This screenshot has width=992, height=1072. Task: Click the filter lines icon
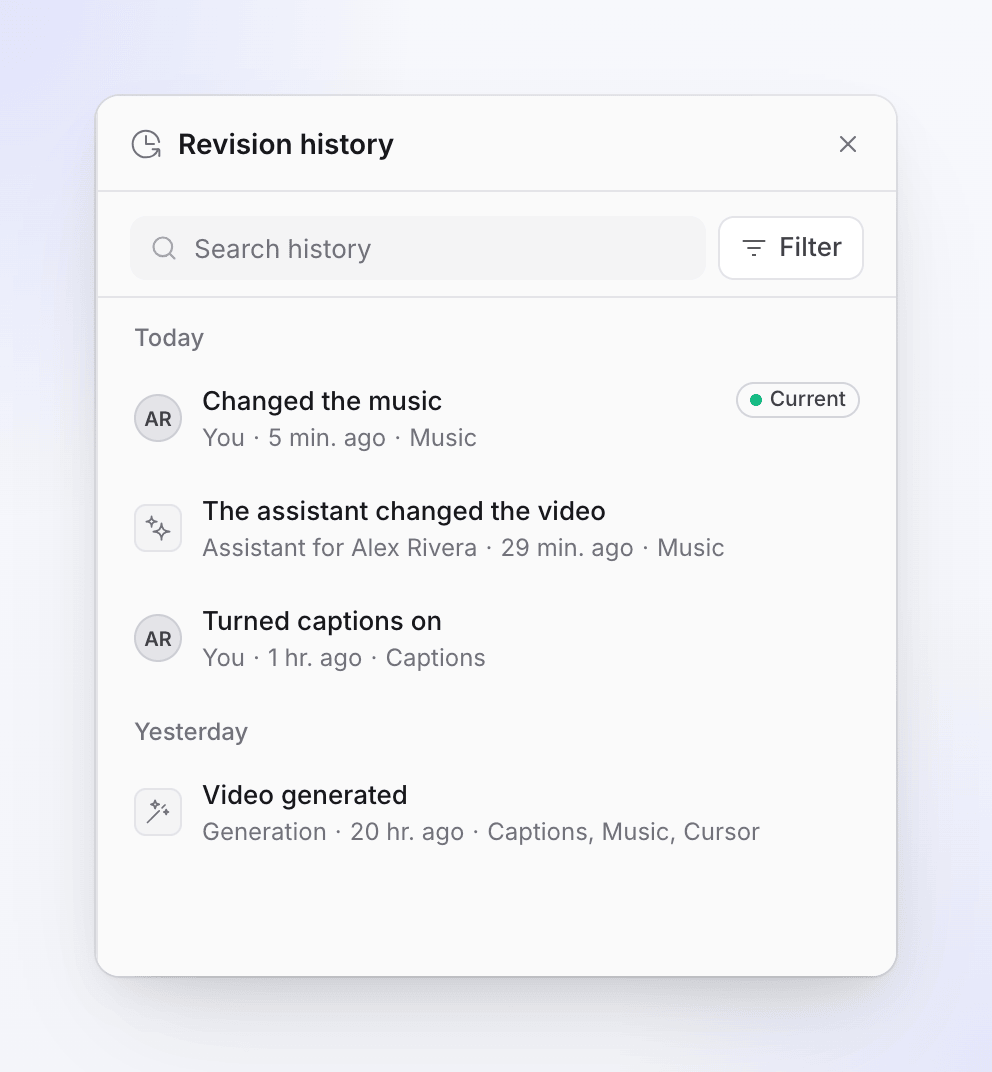pyautogui.click(x=753, y=247)
